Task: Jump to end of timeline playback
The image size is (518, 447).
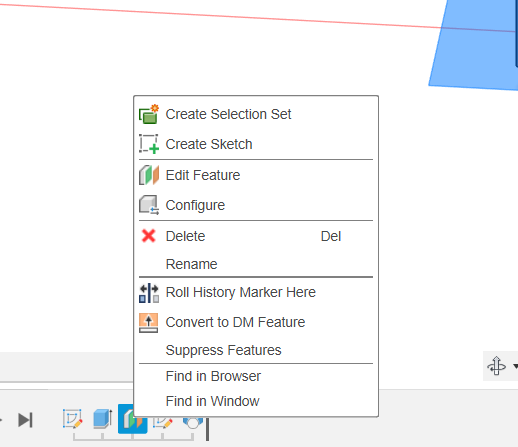Action: [x=25, y=420]
